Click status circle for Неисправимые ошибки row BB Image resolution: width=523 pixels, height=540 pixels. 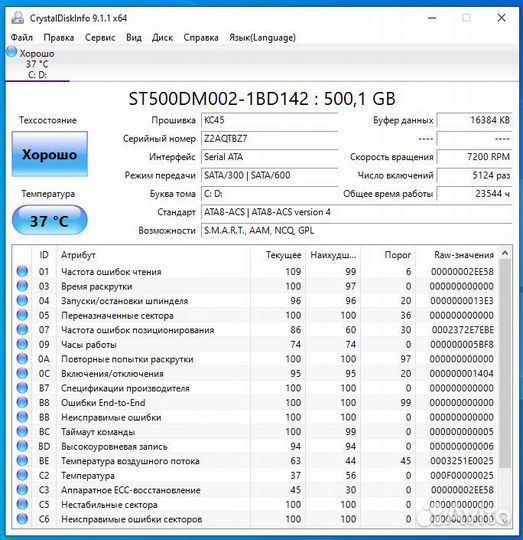[22, 417]
